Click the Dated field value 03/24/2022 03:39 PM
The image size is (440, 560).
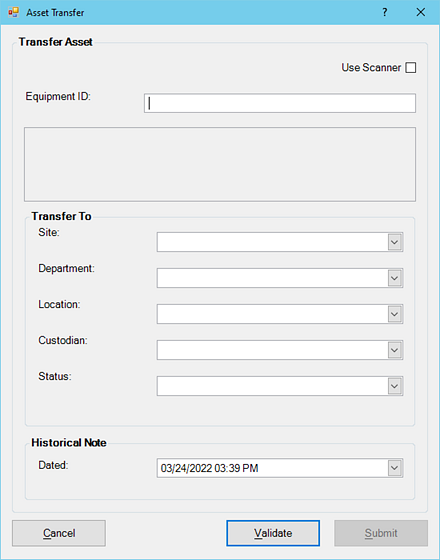tap(209, 468)
